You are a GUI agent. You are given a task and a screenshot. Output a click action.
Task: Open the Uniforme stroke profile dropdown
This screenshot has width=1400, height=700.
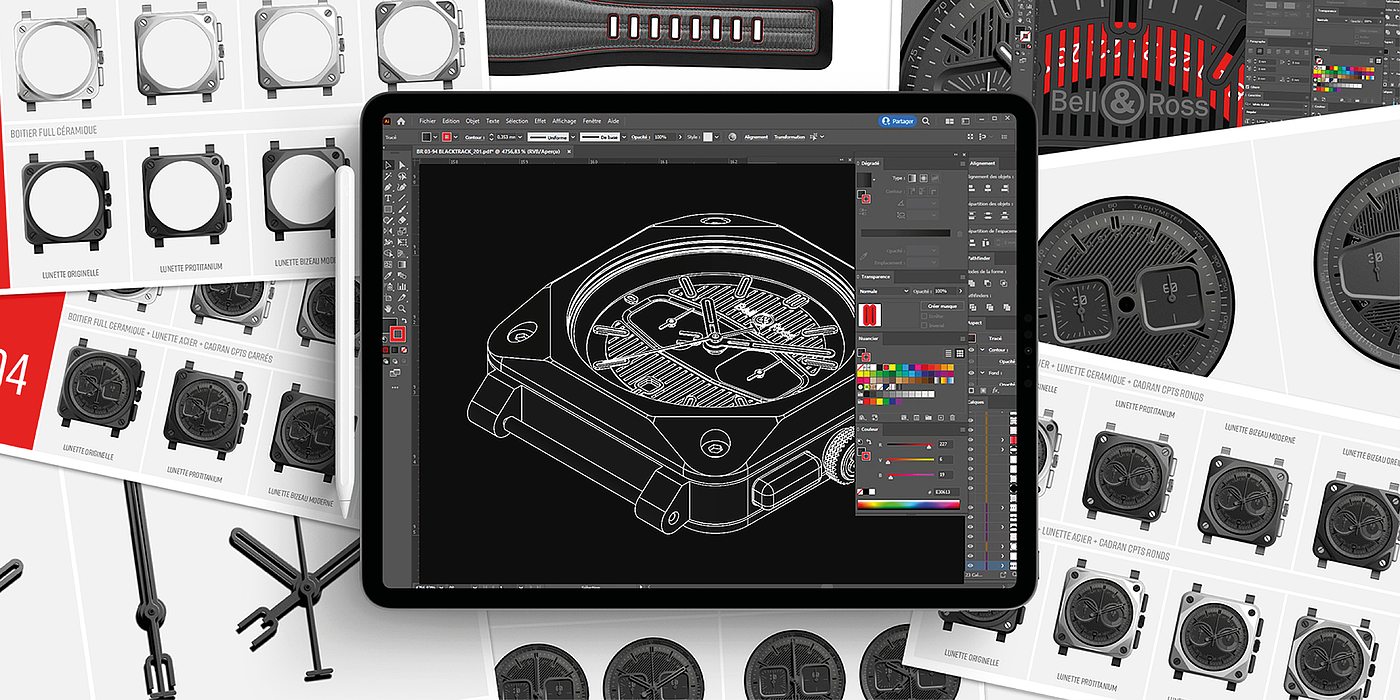pos(575,137)
